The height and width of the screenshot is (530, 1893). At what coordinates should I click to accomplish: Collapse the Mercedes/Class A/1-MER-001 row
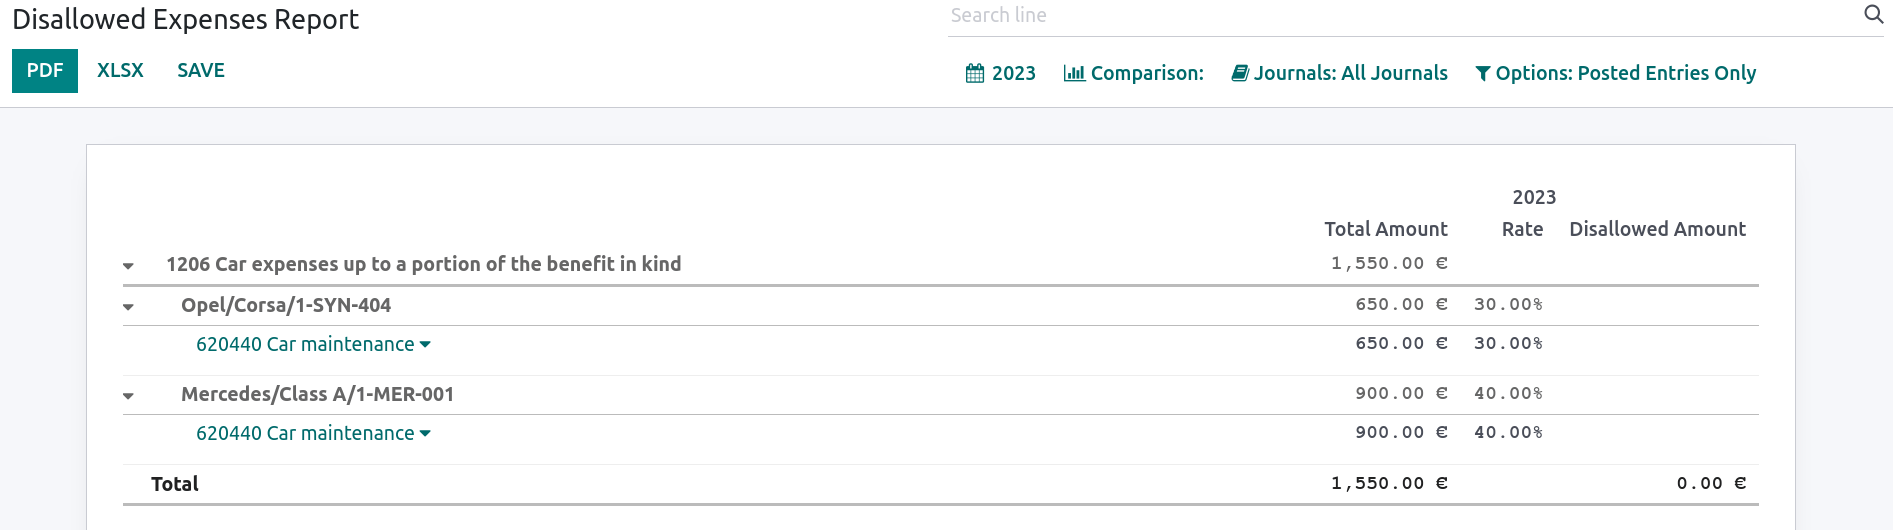tap(128, 396)
